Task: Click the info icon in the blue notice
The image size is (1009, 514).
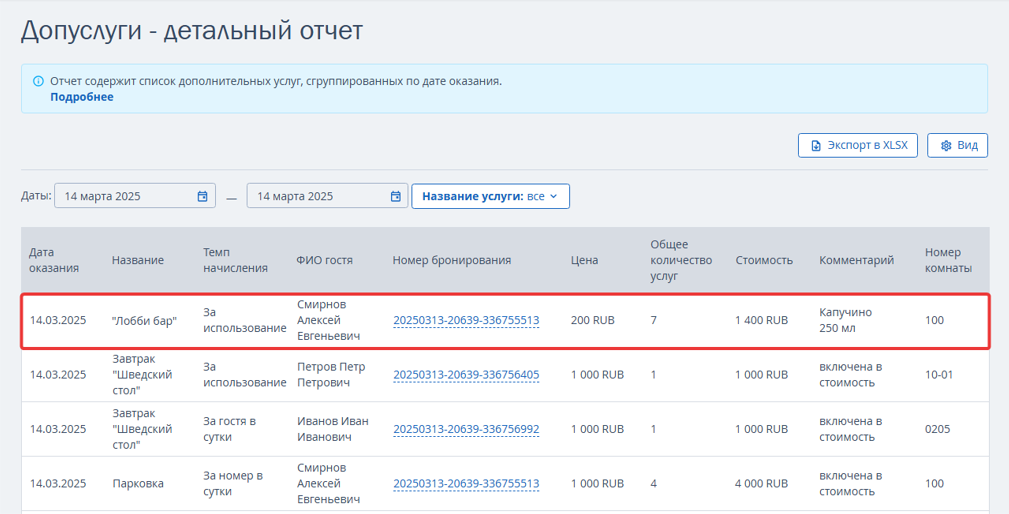Action: coord(39,82)
